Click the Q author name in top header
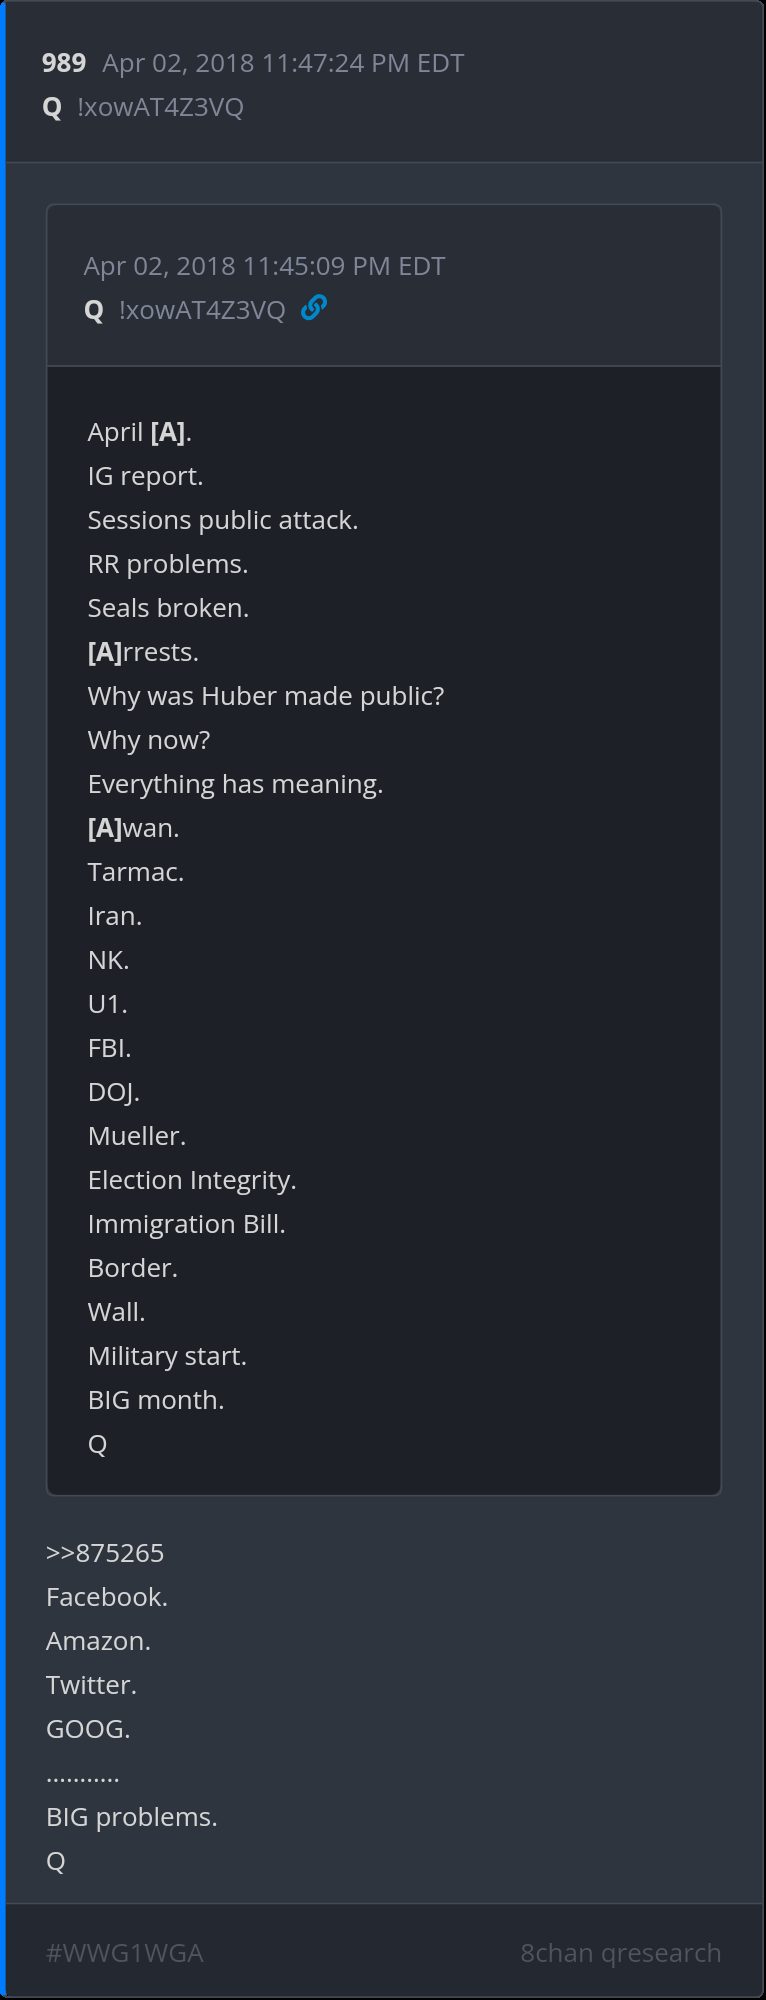Image resolution: width=766 pixels, height=2000 pixels. coord(53,108)
